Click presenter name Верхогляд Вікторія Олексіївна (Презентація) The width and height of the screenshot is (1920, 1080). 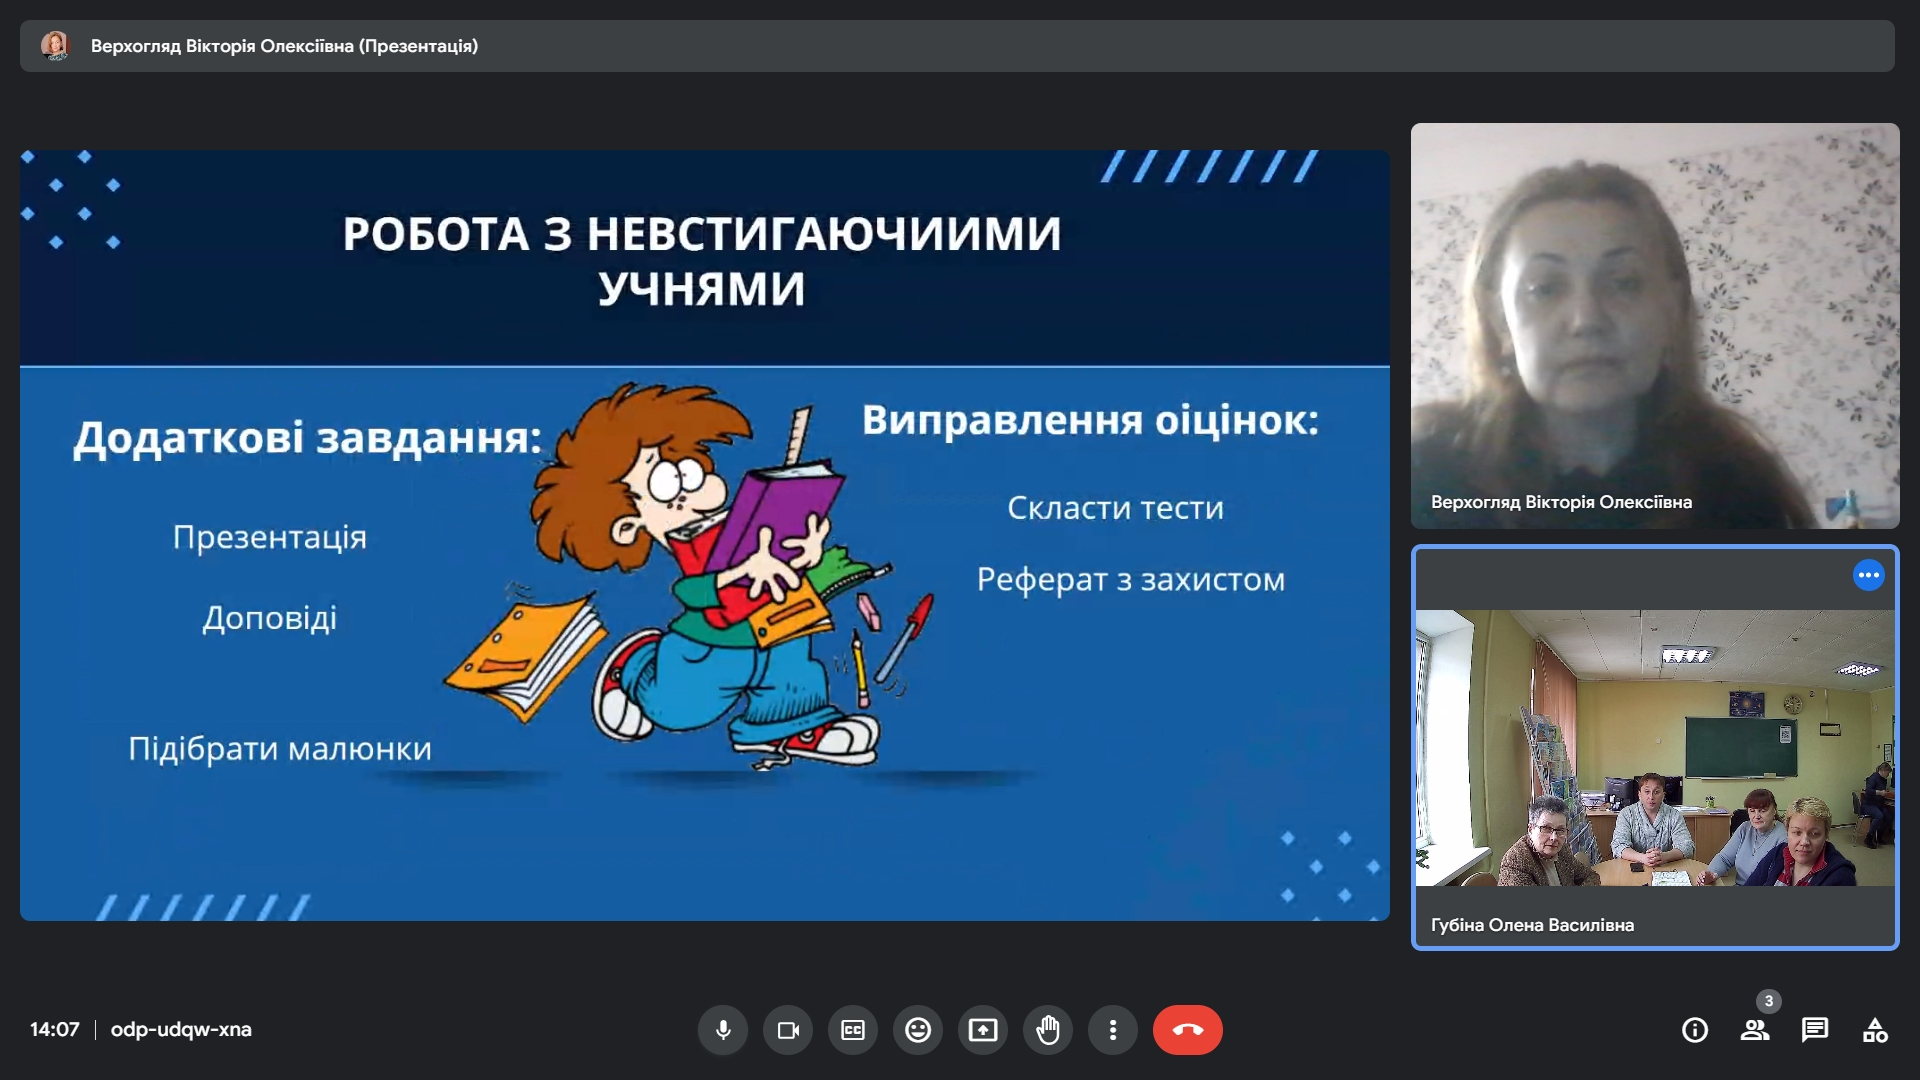pyautogui.click(x=284, y=46)
